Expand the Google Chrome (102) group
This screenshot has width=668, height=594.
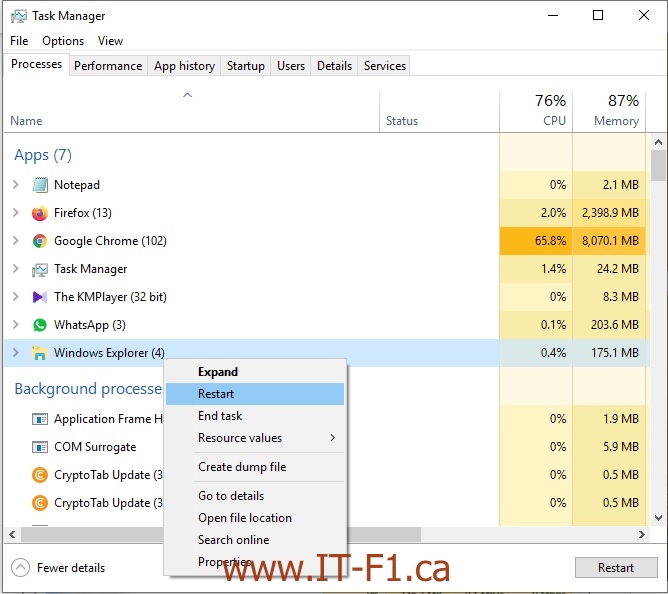pyautogui.click(x=16, y=241)
